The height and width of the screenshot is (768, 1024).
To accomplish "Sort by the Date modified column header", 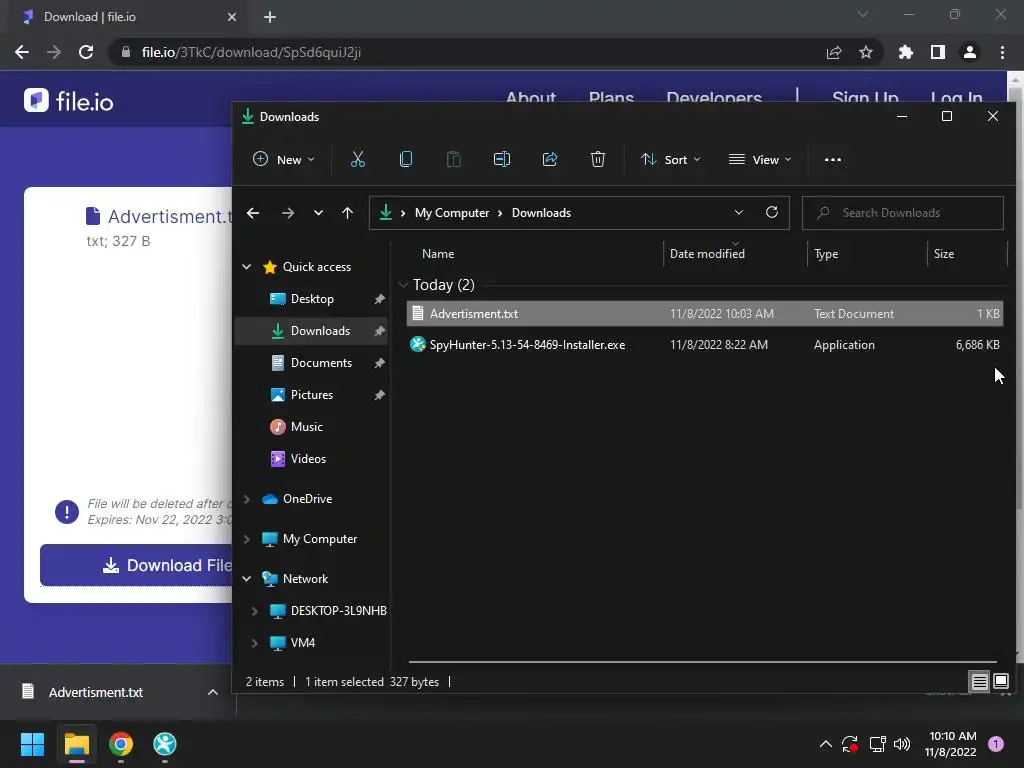I will click(x=707, y=253).
